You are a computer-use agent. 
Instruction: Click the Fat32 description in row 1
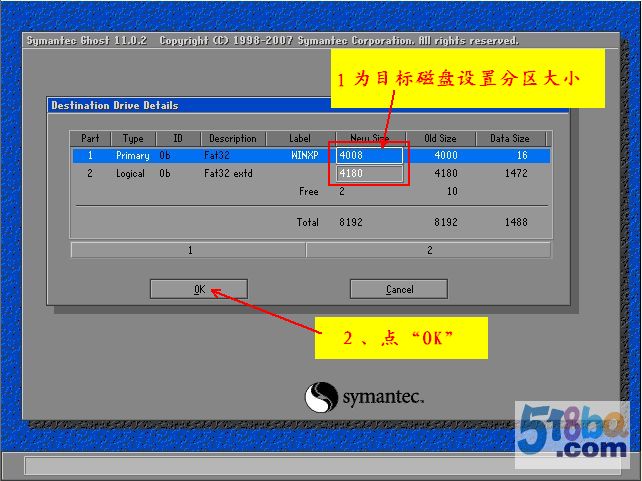(217, 155)
